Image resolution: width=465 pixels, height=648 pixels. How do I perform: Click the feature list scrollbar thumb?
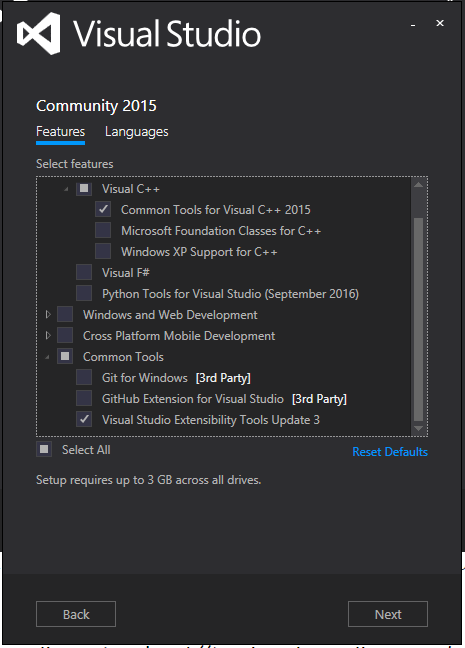(418, 319)
